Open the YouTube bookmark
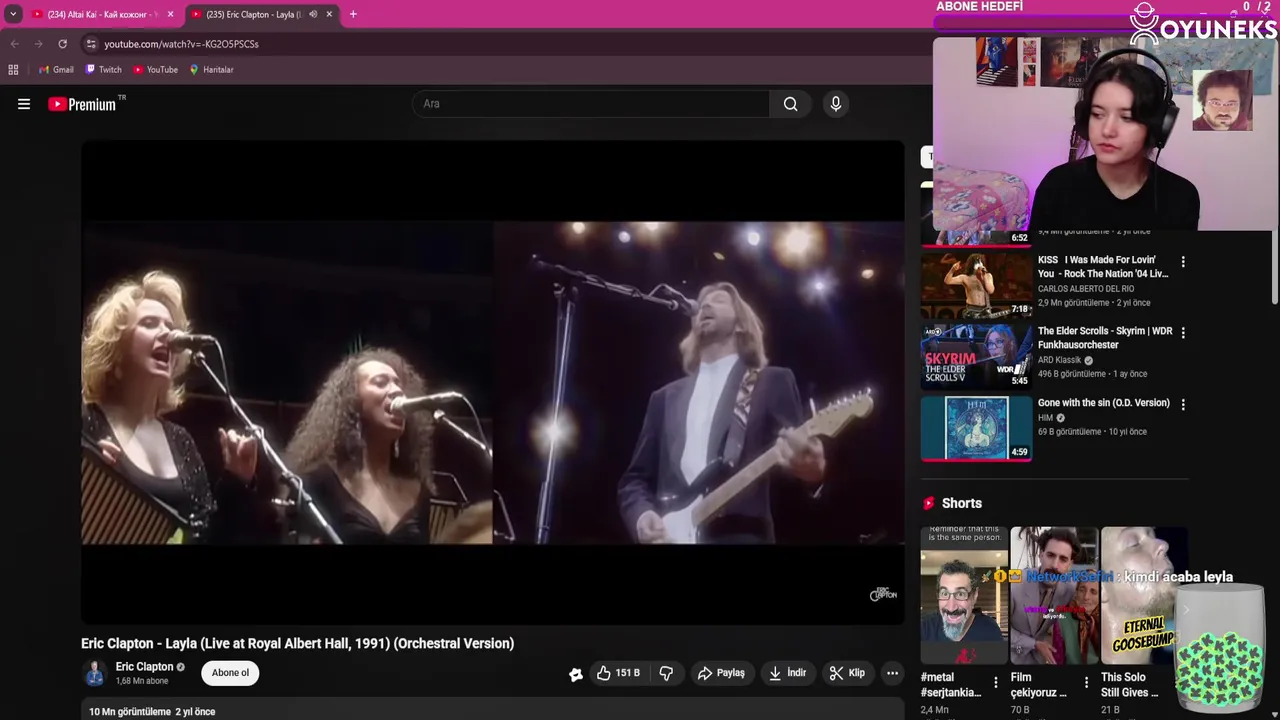The height and width of the screenshot is (720, 1280). tap(155, 70)
